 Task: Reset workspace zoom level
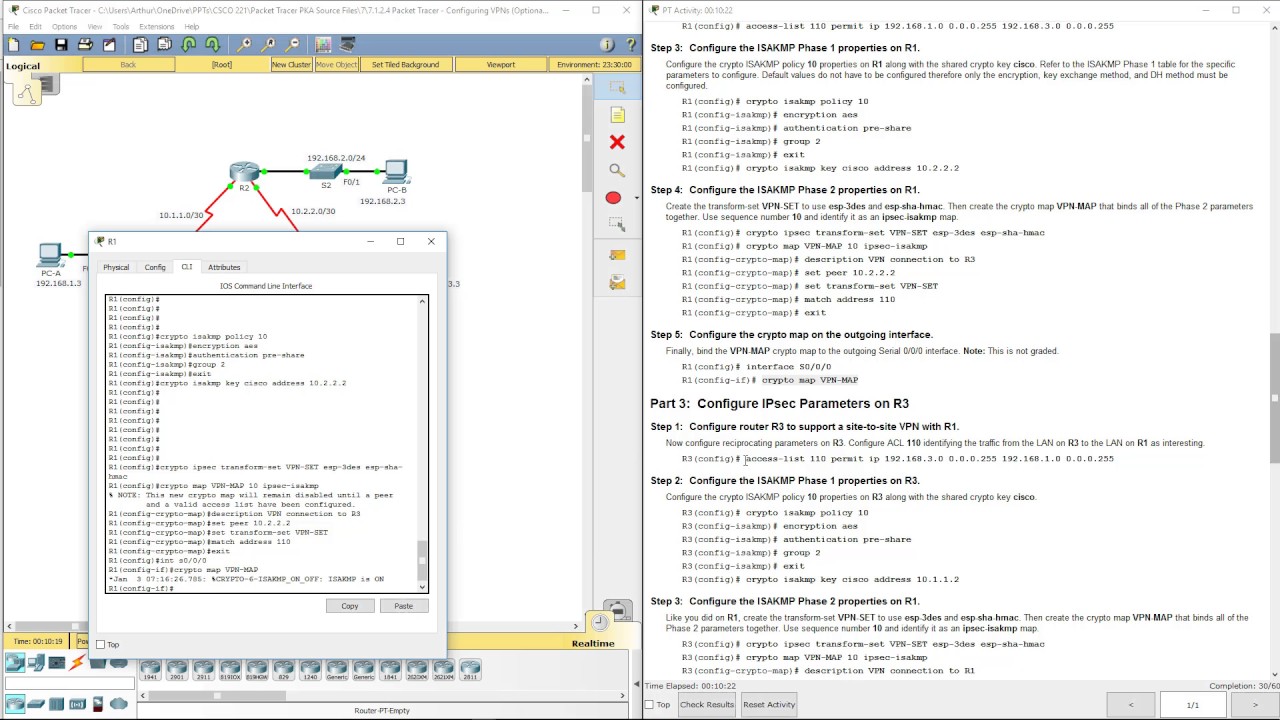267,45
